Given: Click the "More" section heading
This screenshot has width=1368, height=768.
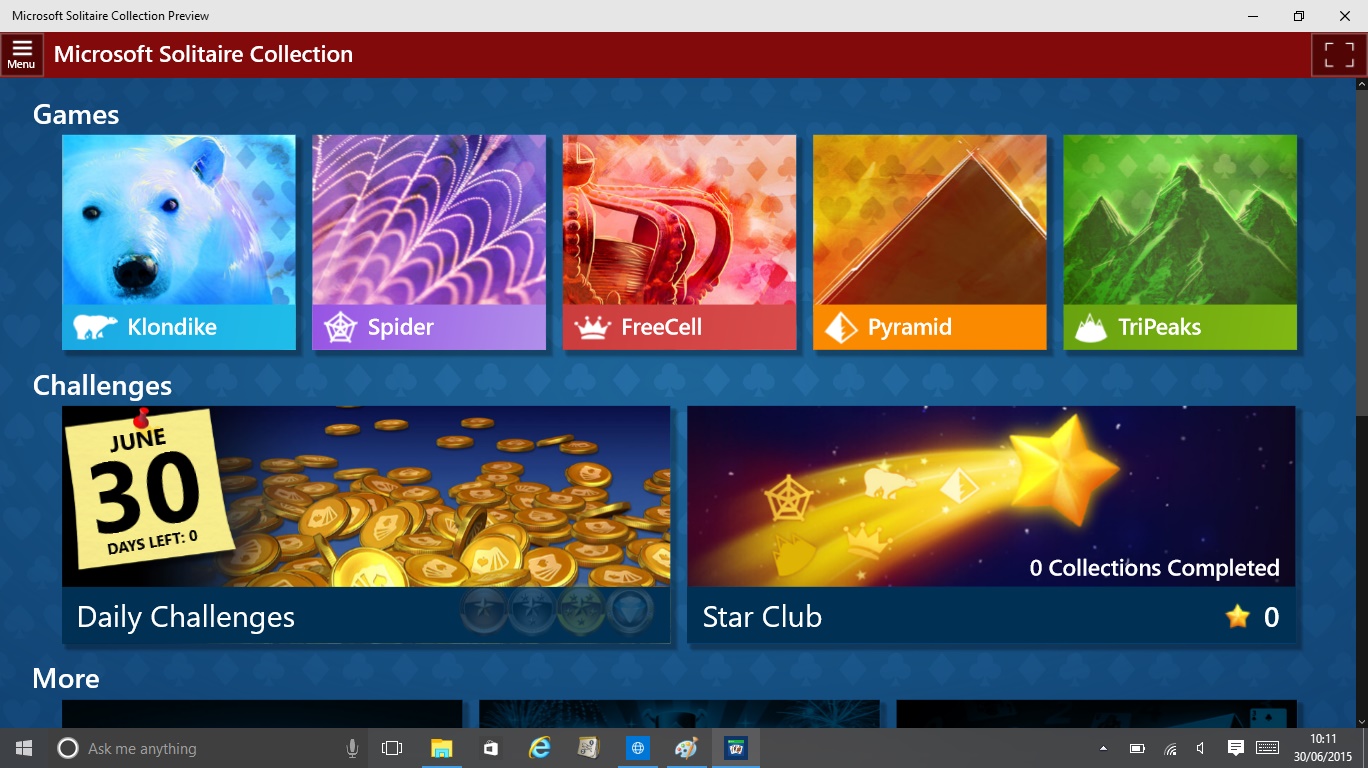Looking at the screenshot, I should point(66,679).
